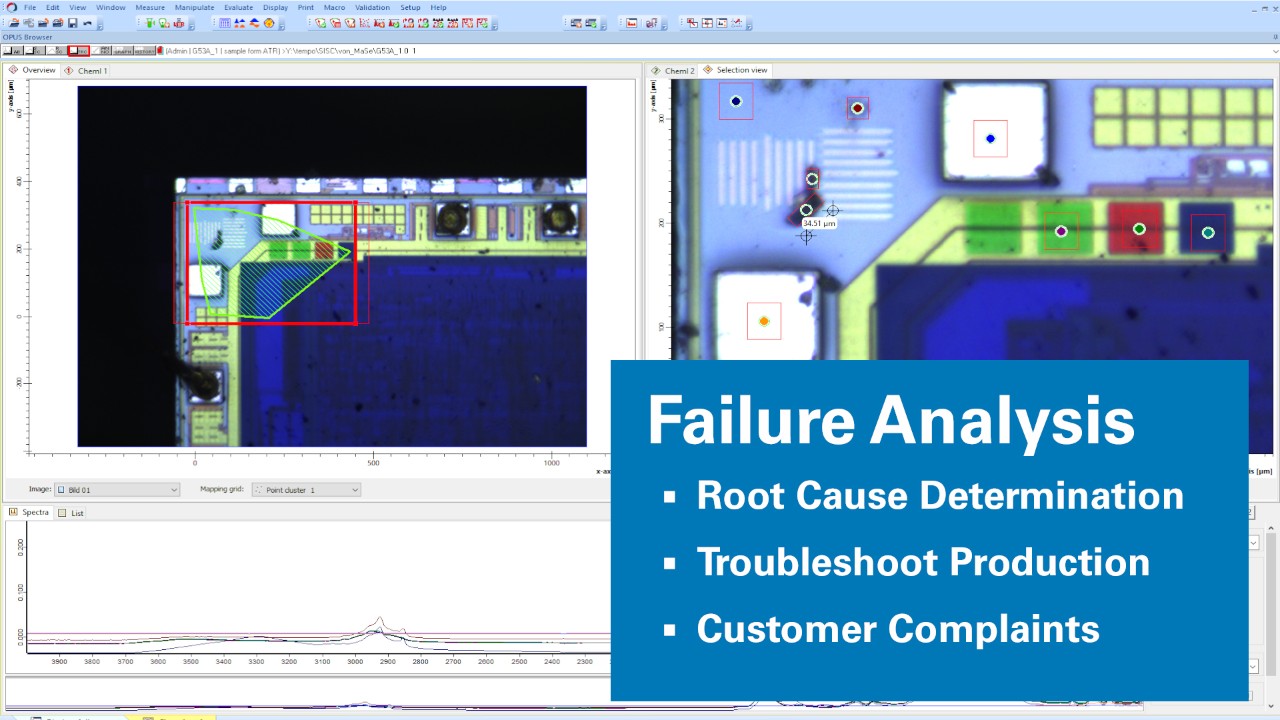Image resolution: width=1280 pixels, height=720 pixels.
Task: Select the teal measurement point on dark blue pad
Action: (1208, 232)
